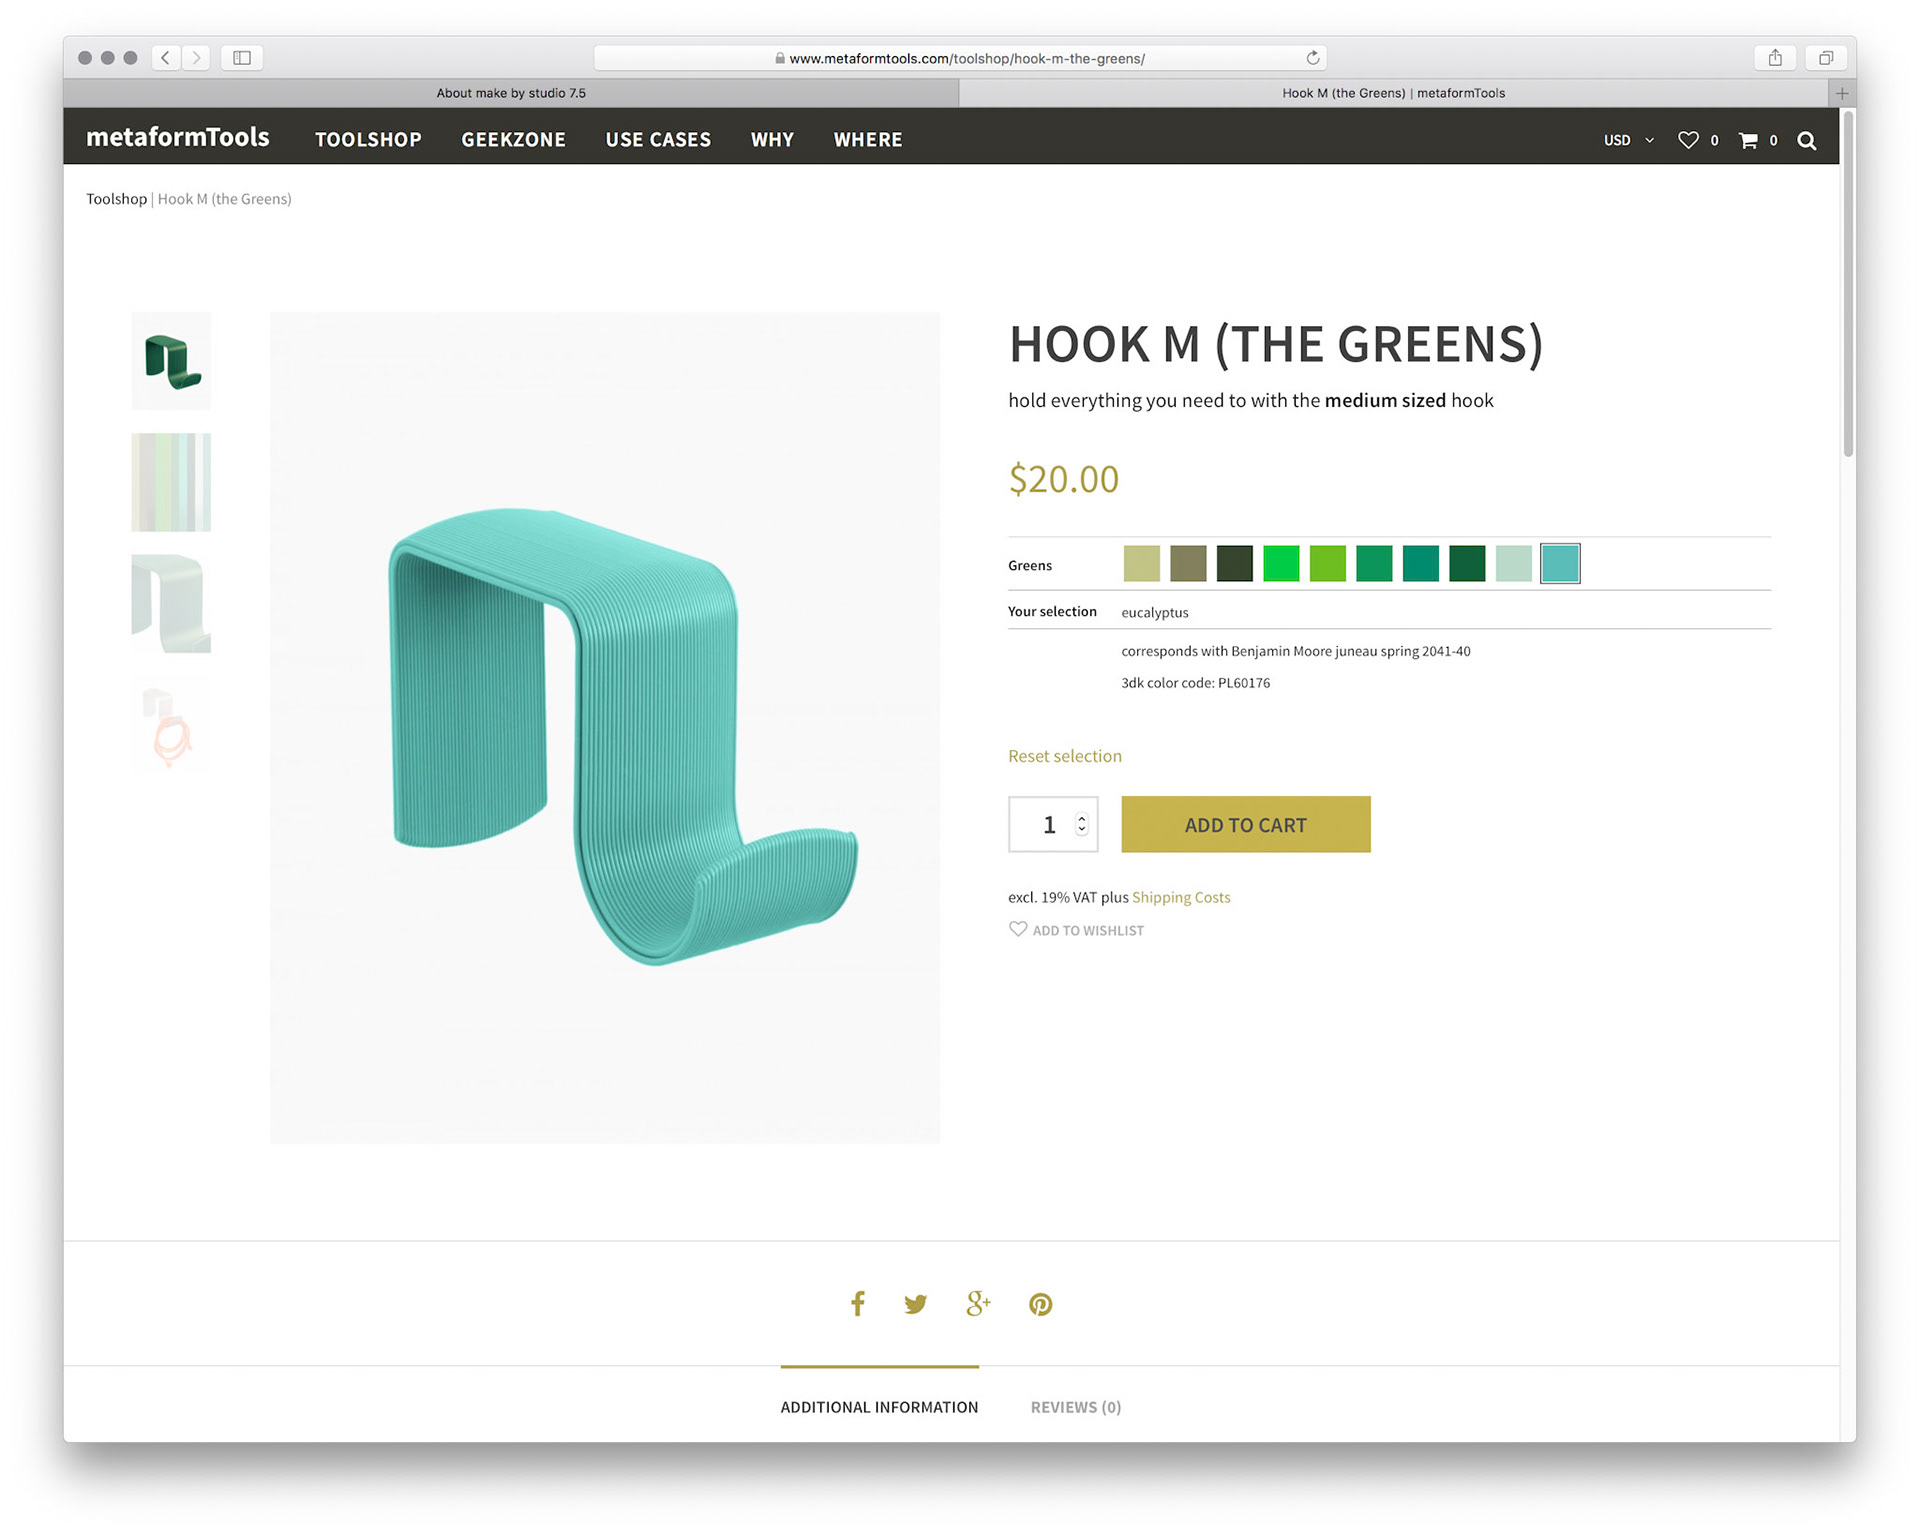Image resolution: width=1920 pixels, height=1533 pixels.
Task: Share product on Facebook
Action: pos(857,1303)
